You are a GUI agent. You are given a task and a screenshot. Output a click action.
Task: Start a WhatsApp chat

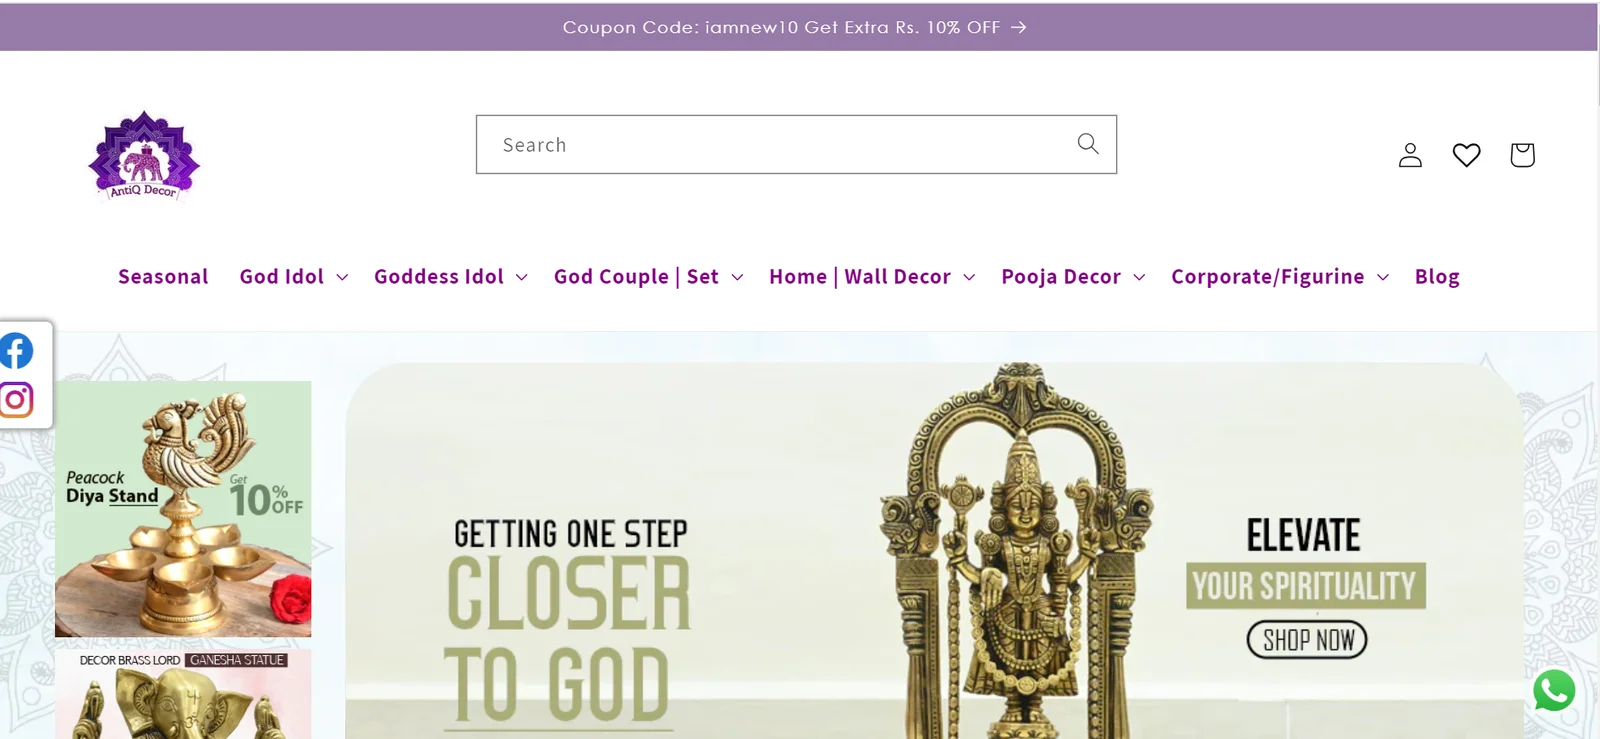coord(1554,690)
